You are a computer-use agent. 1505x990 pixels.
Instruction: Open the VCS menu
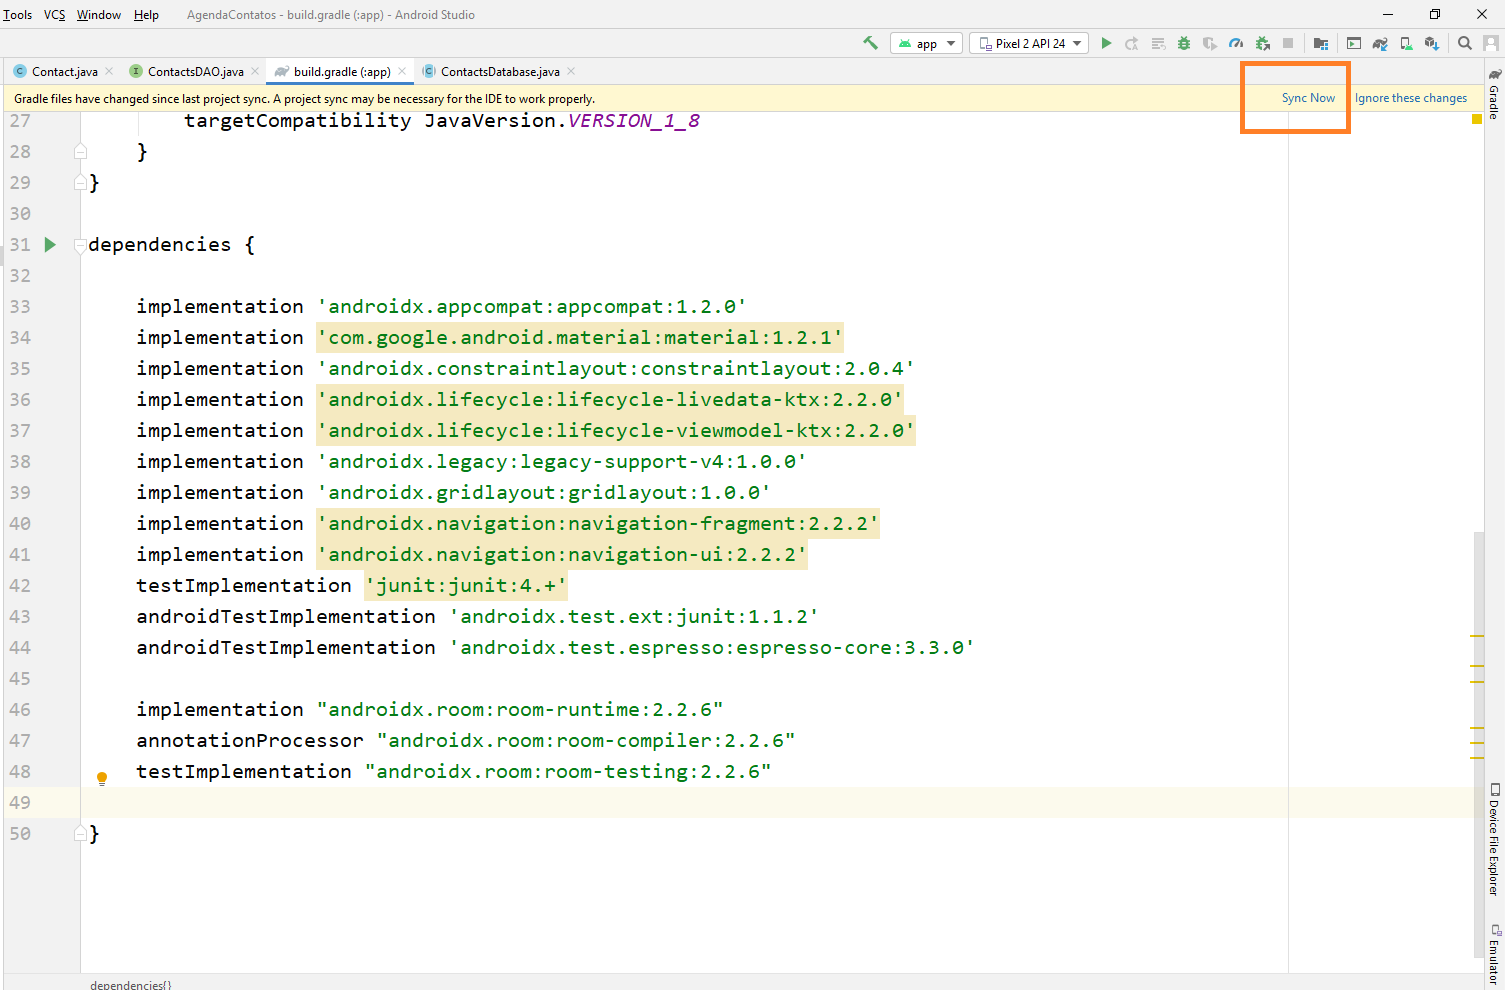[x=54, y=15]
